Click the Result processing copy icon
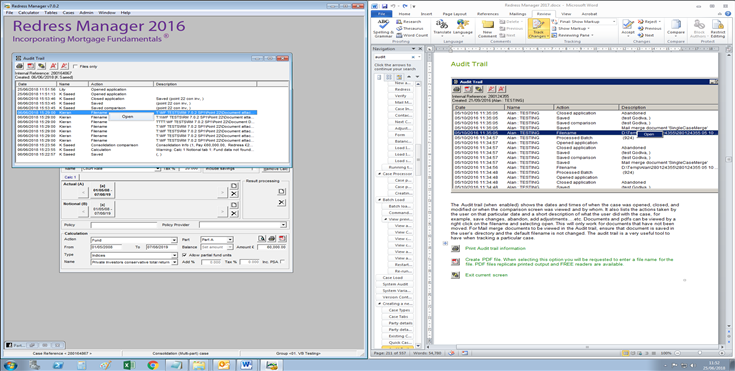Image resolution: width=735 pixels, height=371 pixels. [x=281, y=191]
